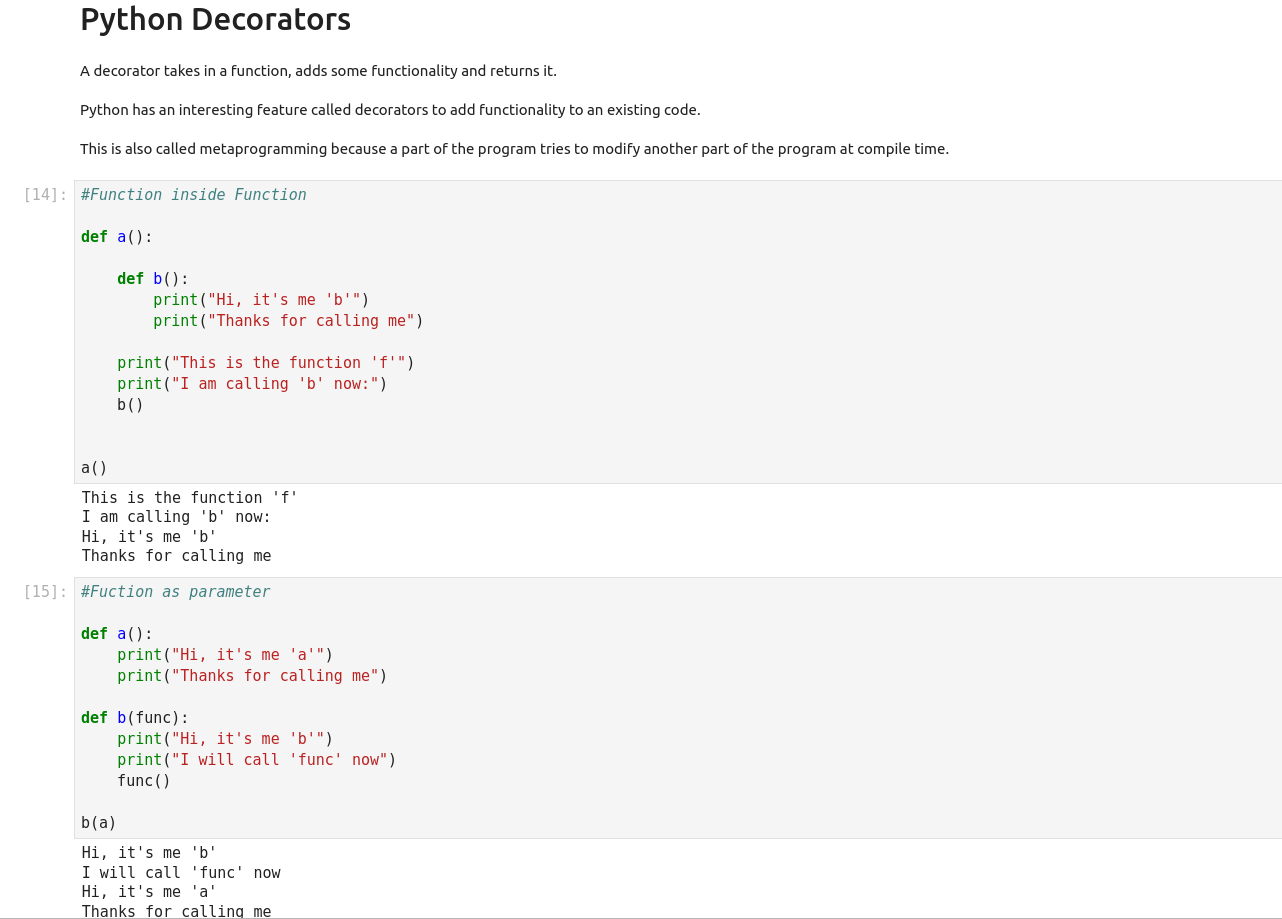Click the paragraph starting "A decorator takes in"

(x=318, y=71)
